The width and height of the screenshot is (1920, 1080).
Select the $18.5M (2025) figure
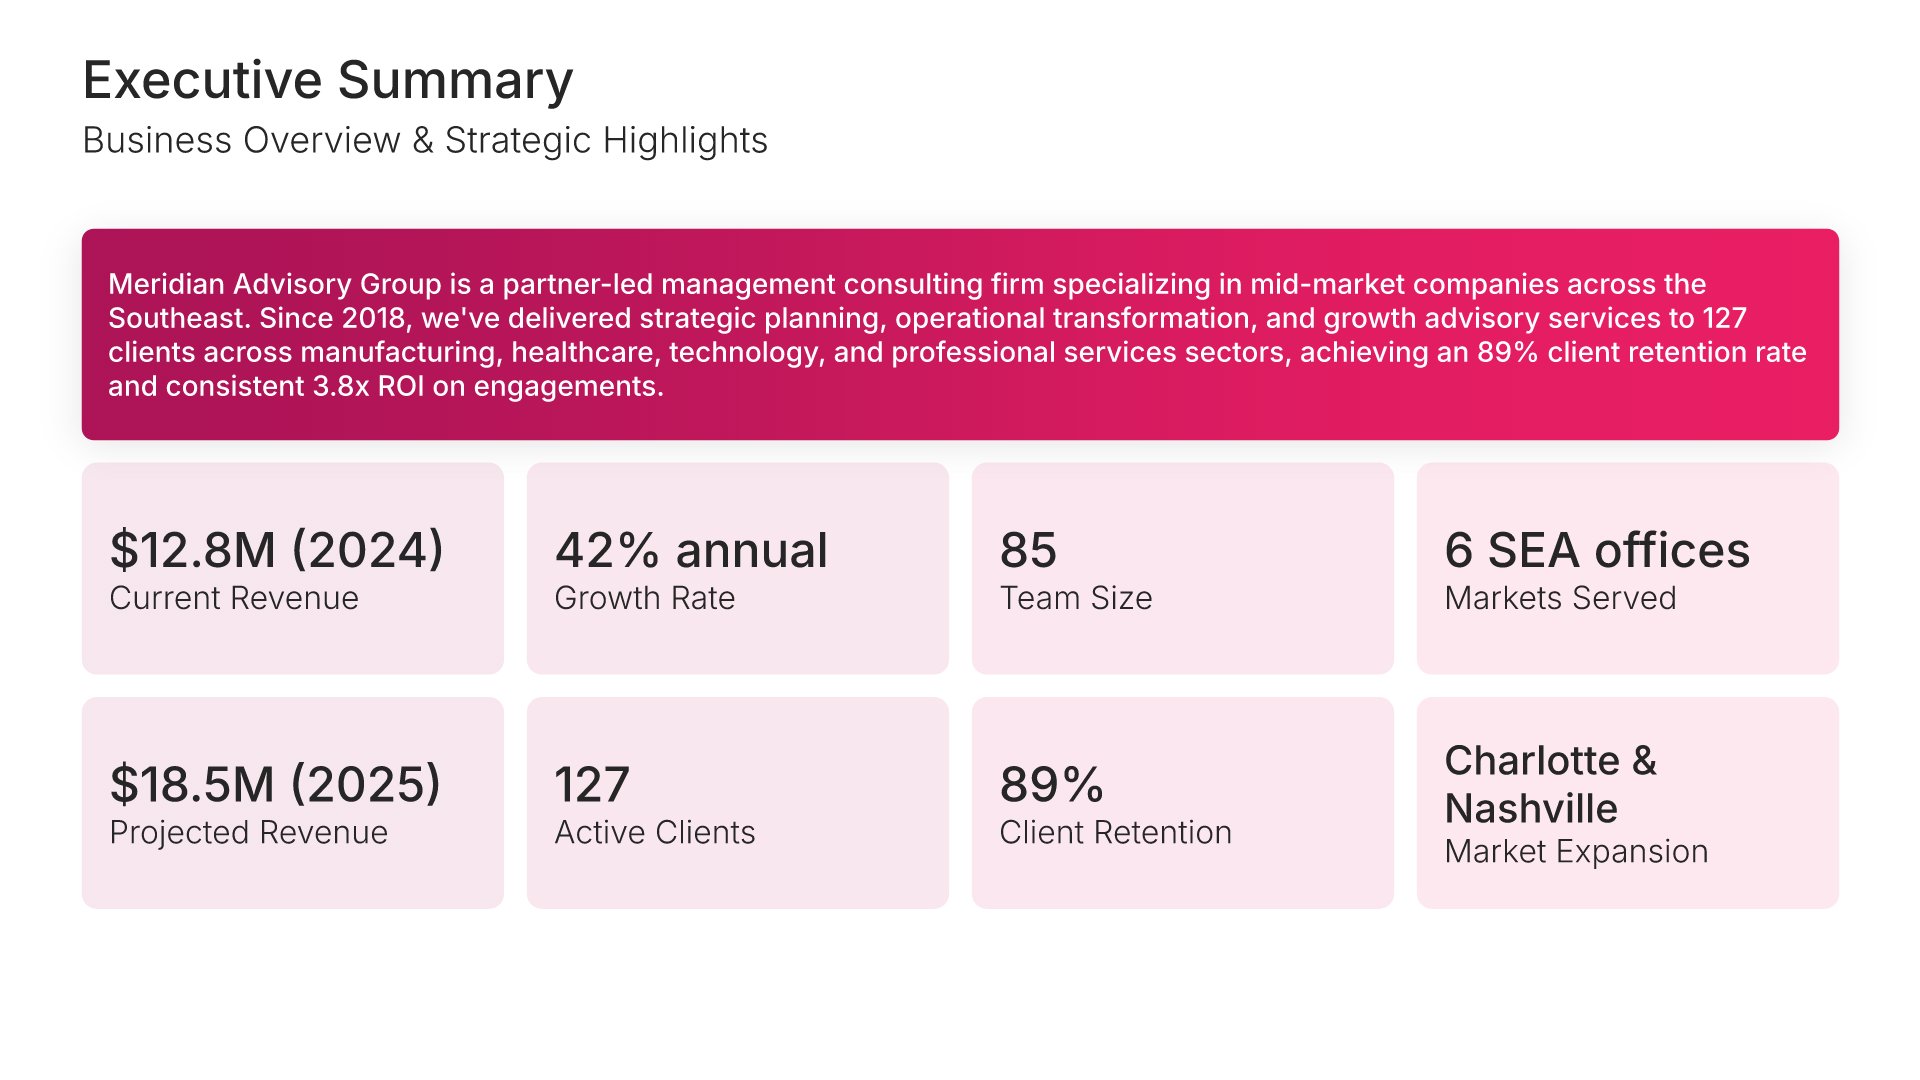[x=275, y=784]
